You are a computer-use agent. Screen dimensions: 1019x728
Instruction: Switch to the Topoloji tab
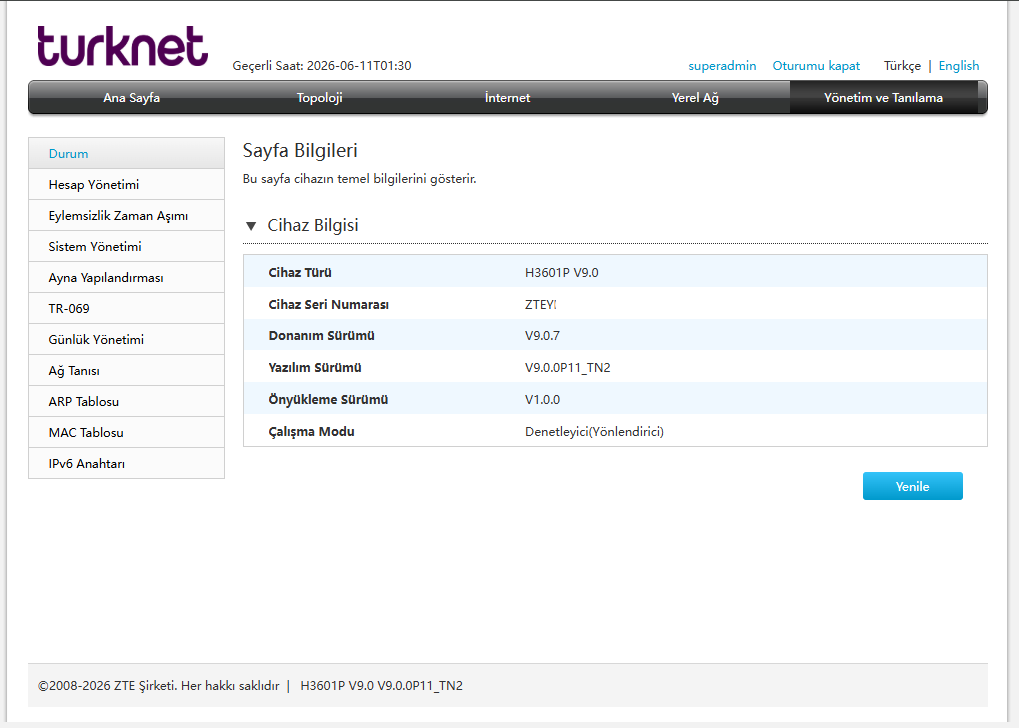pos(319,98)
